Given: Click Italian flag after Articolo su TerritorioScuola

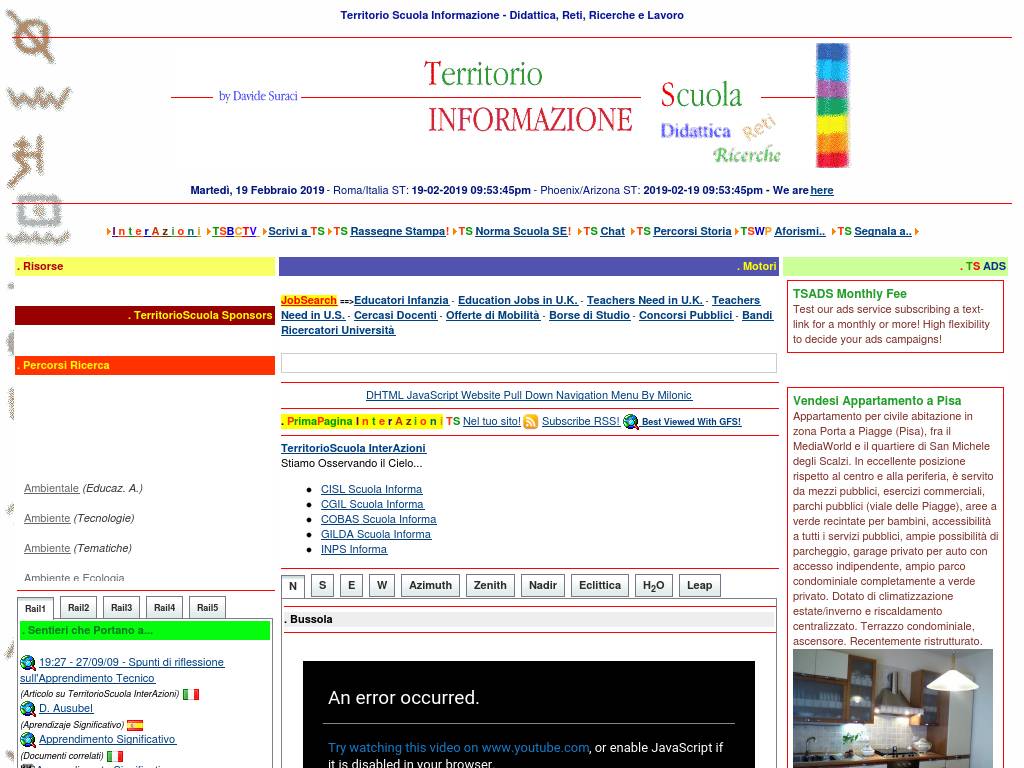Looking at the screenshot, I should (x=191, y=694).
